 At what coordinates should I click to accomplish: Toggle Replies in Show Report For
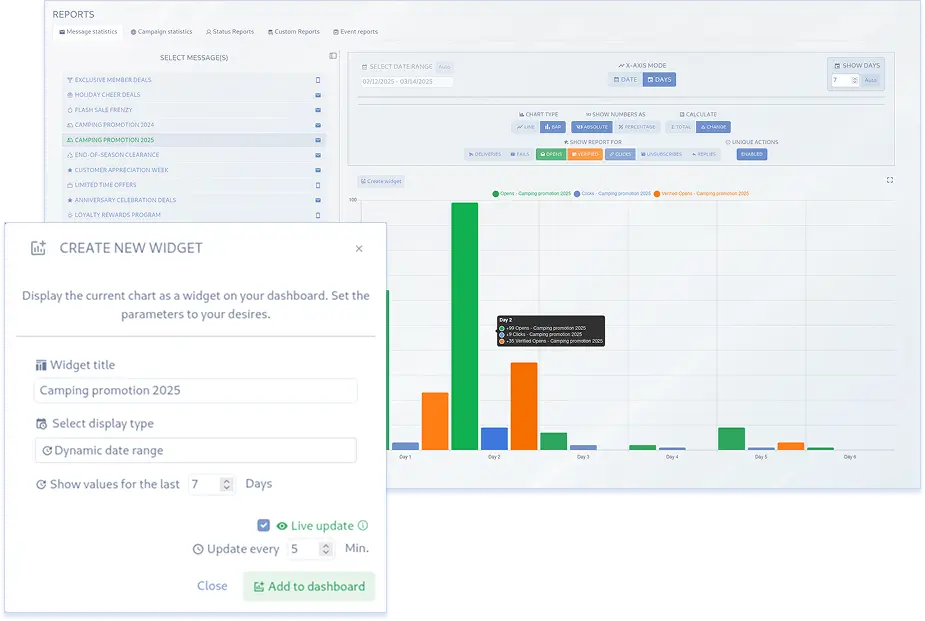(x=704, y=155)
